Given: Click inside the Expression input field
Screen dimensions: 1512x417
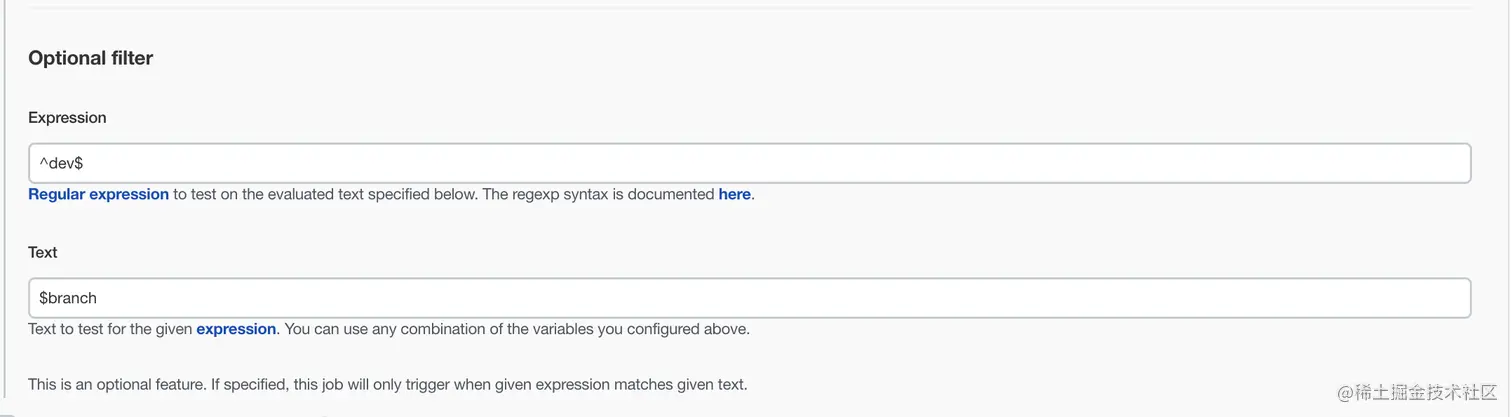Looking at the screenshot, I should (750, 163).
